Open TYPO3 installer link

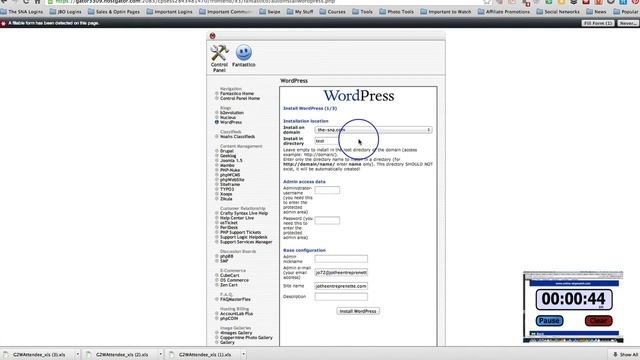[x=227, y=189]
